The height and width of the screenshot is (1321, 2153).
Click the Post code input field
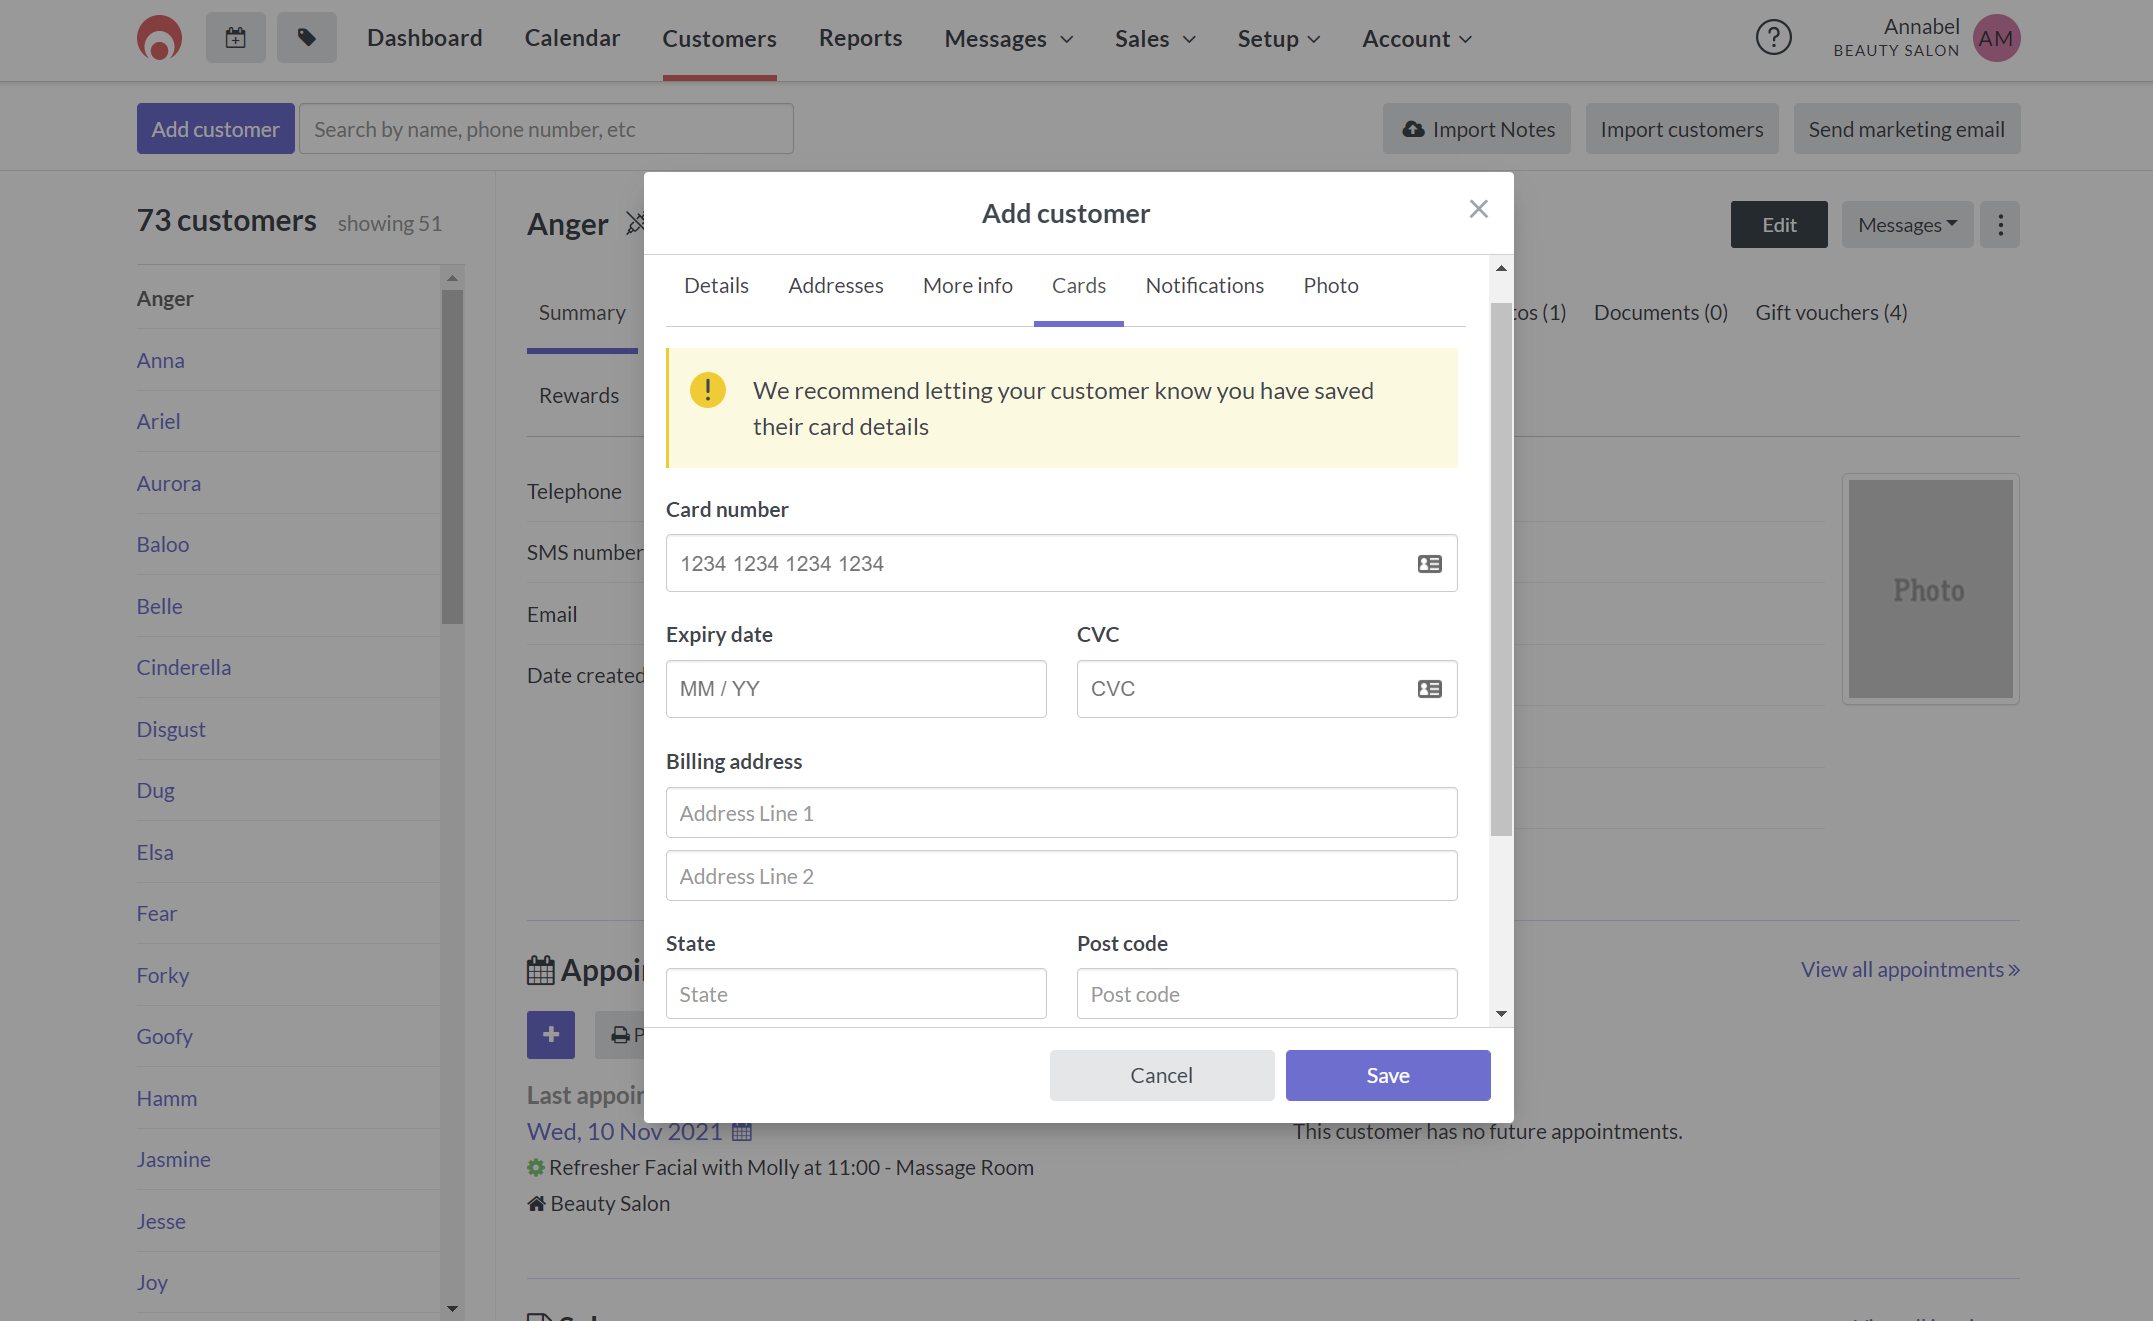[x=1267, y=994]
